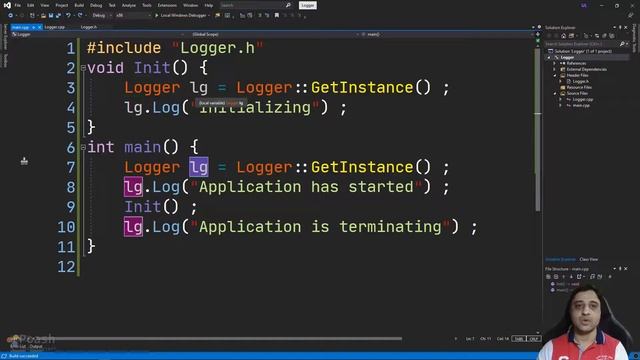Open the Window menu
Image resolution: width=640 pixels, height=360 pixels.
tap(190, 5)
